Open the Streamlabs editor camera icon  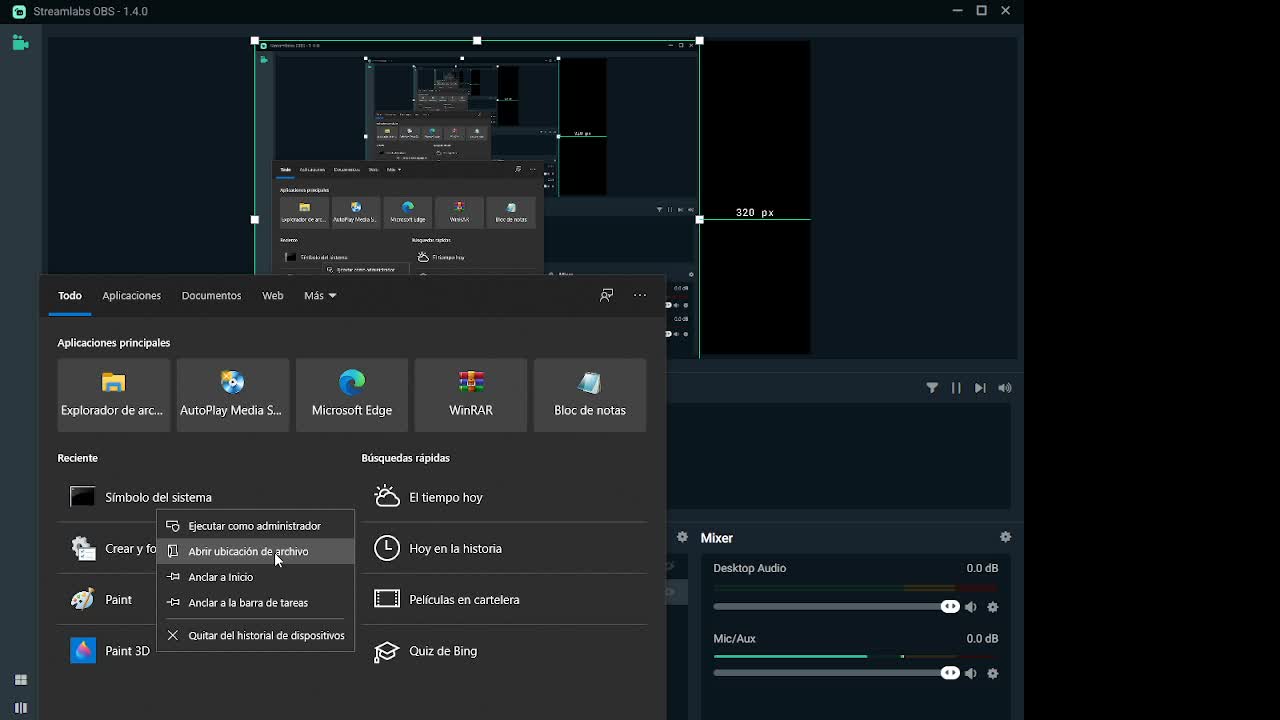pyautogui.click(x=20, y=43)
